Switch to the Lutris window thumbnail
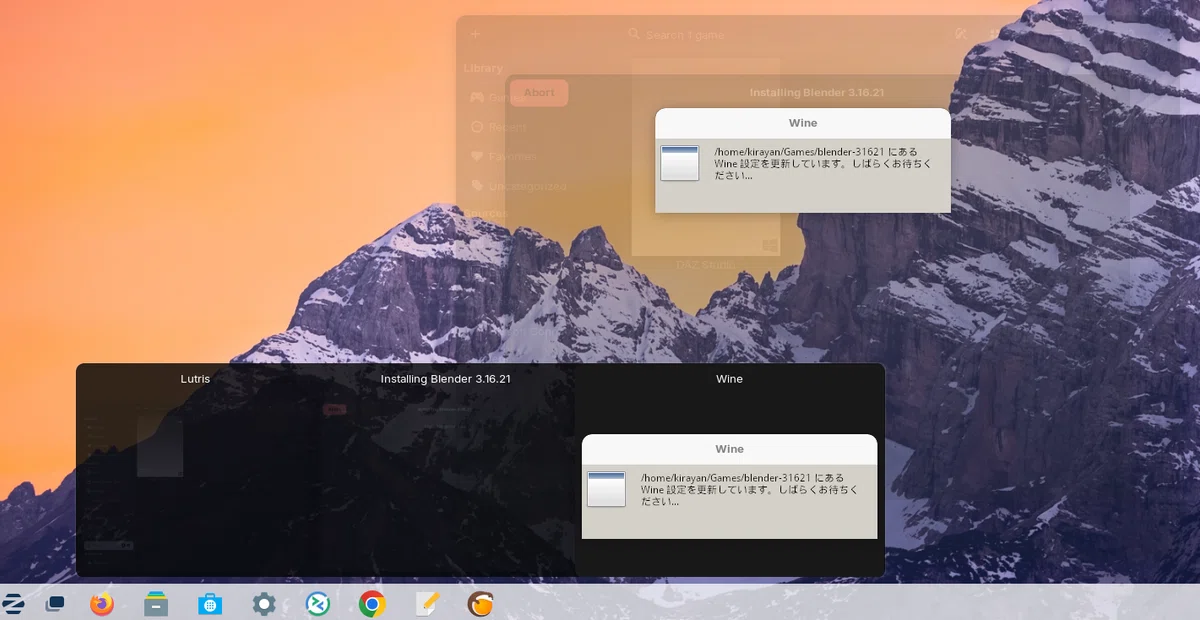Viewport: 1200px width, 620px height. (195, 470)
